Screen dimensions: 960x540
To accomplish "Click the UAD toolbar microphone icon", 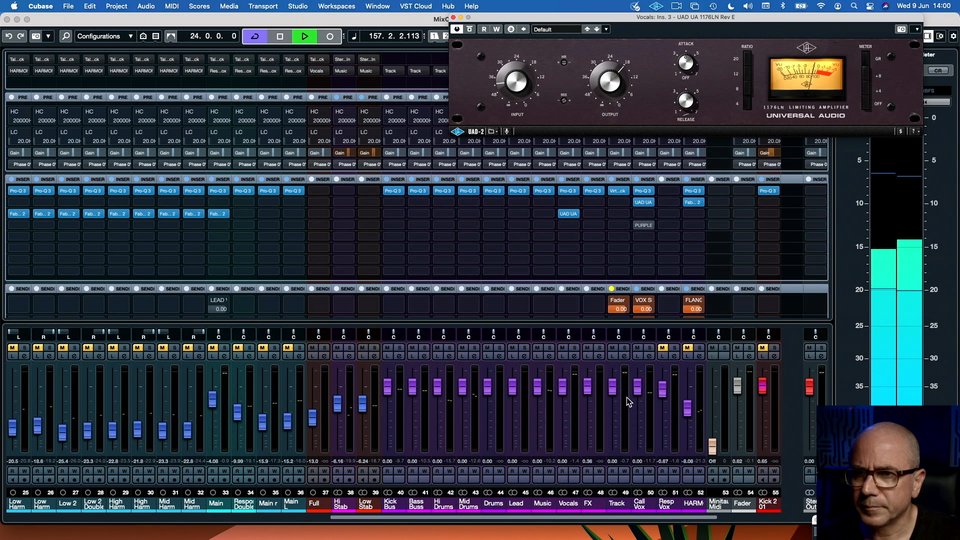I will [x=506, y=131].
